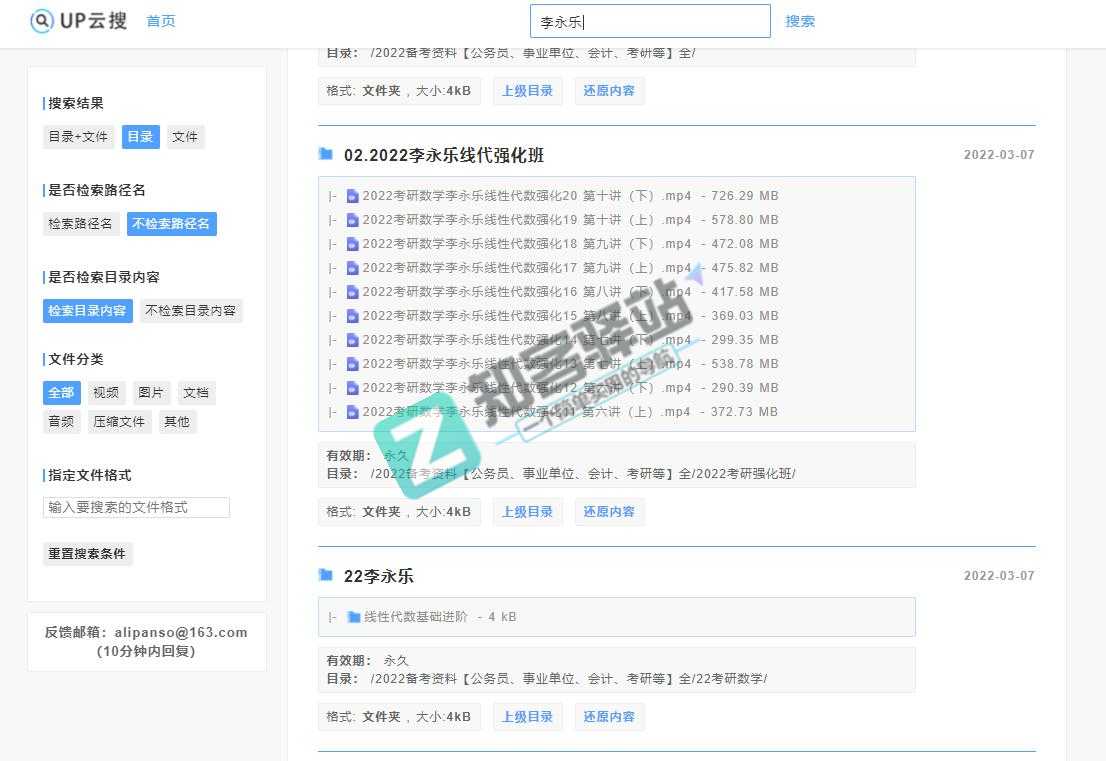
Task: Select the 目录+文件 result type option
Action: (x=78, y=137)
